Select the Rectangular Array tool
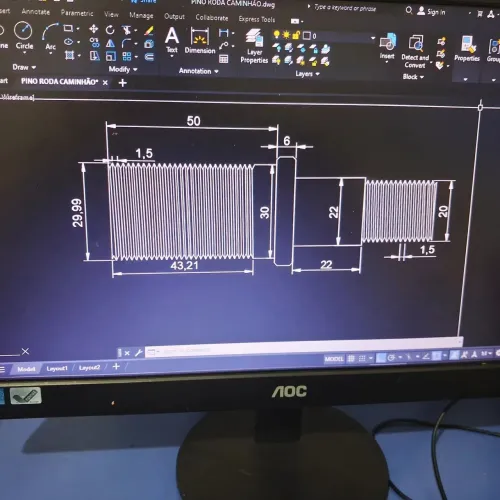The image size is (500, 500). [x=127, y=56]
